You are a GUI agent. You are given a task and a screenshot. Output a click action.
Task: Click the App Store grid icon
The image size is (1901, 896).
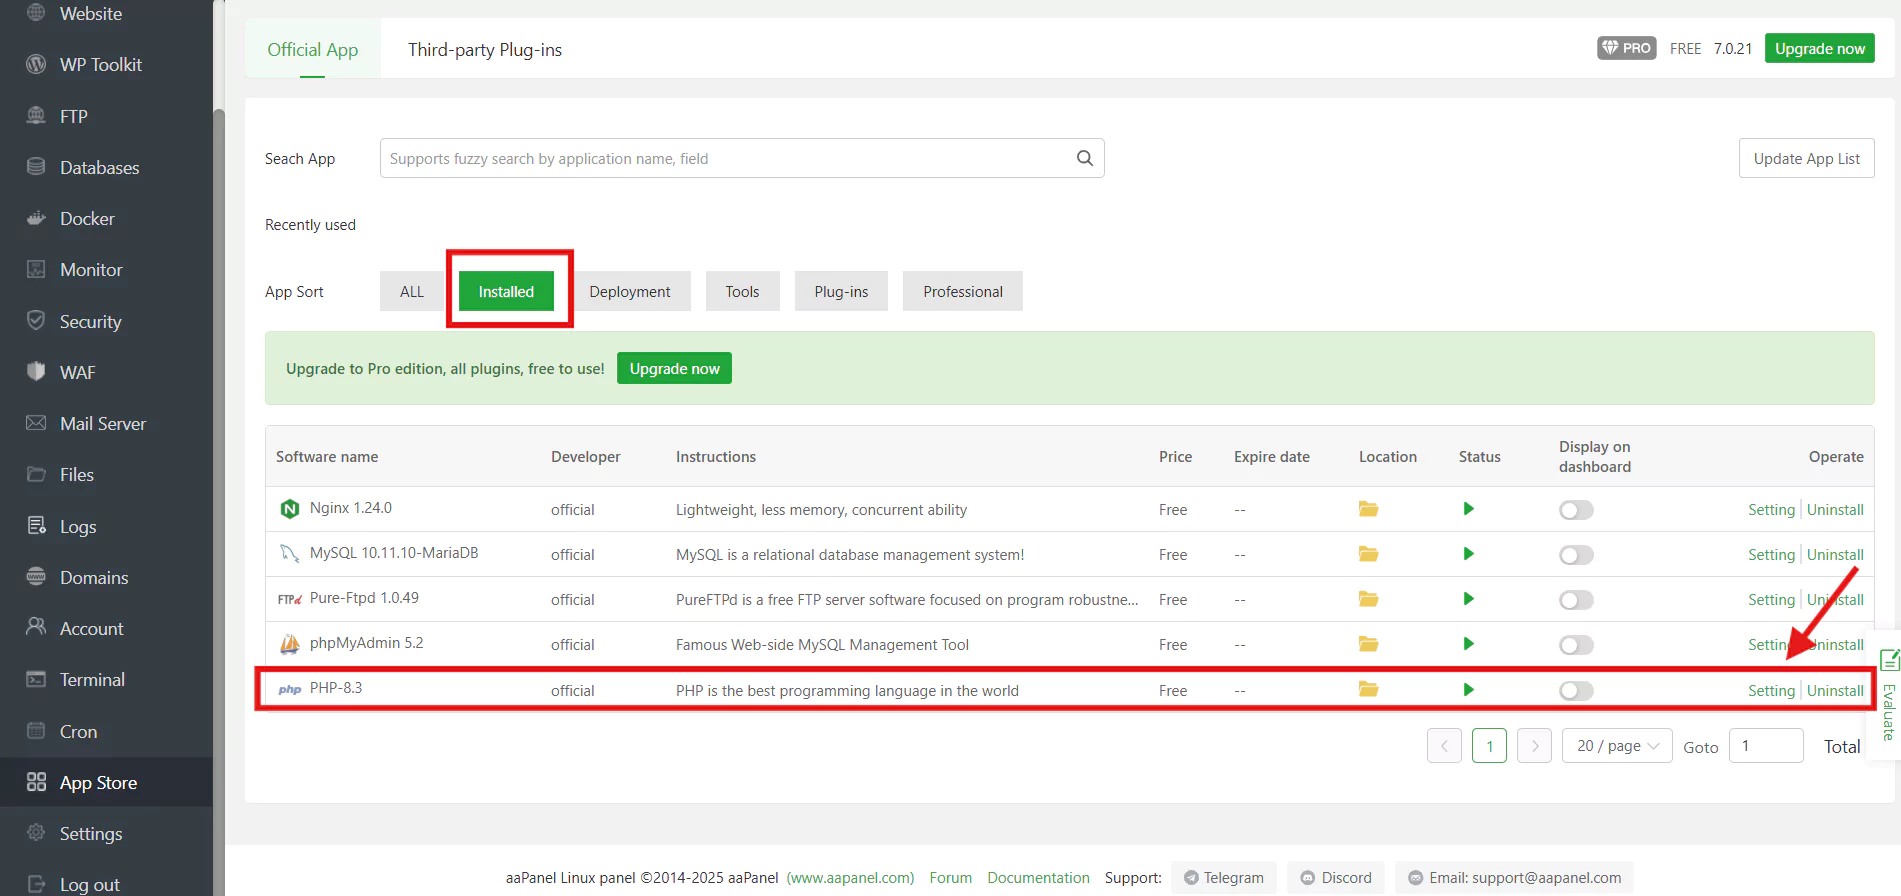coord(36,782)
